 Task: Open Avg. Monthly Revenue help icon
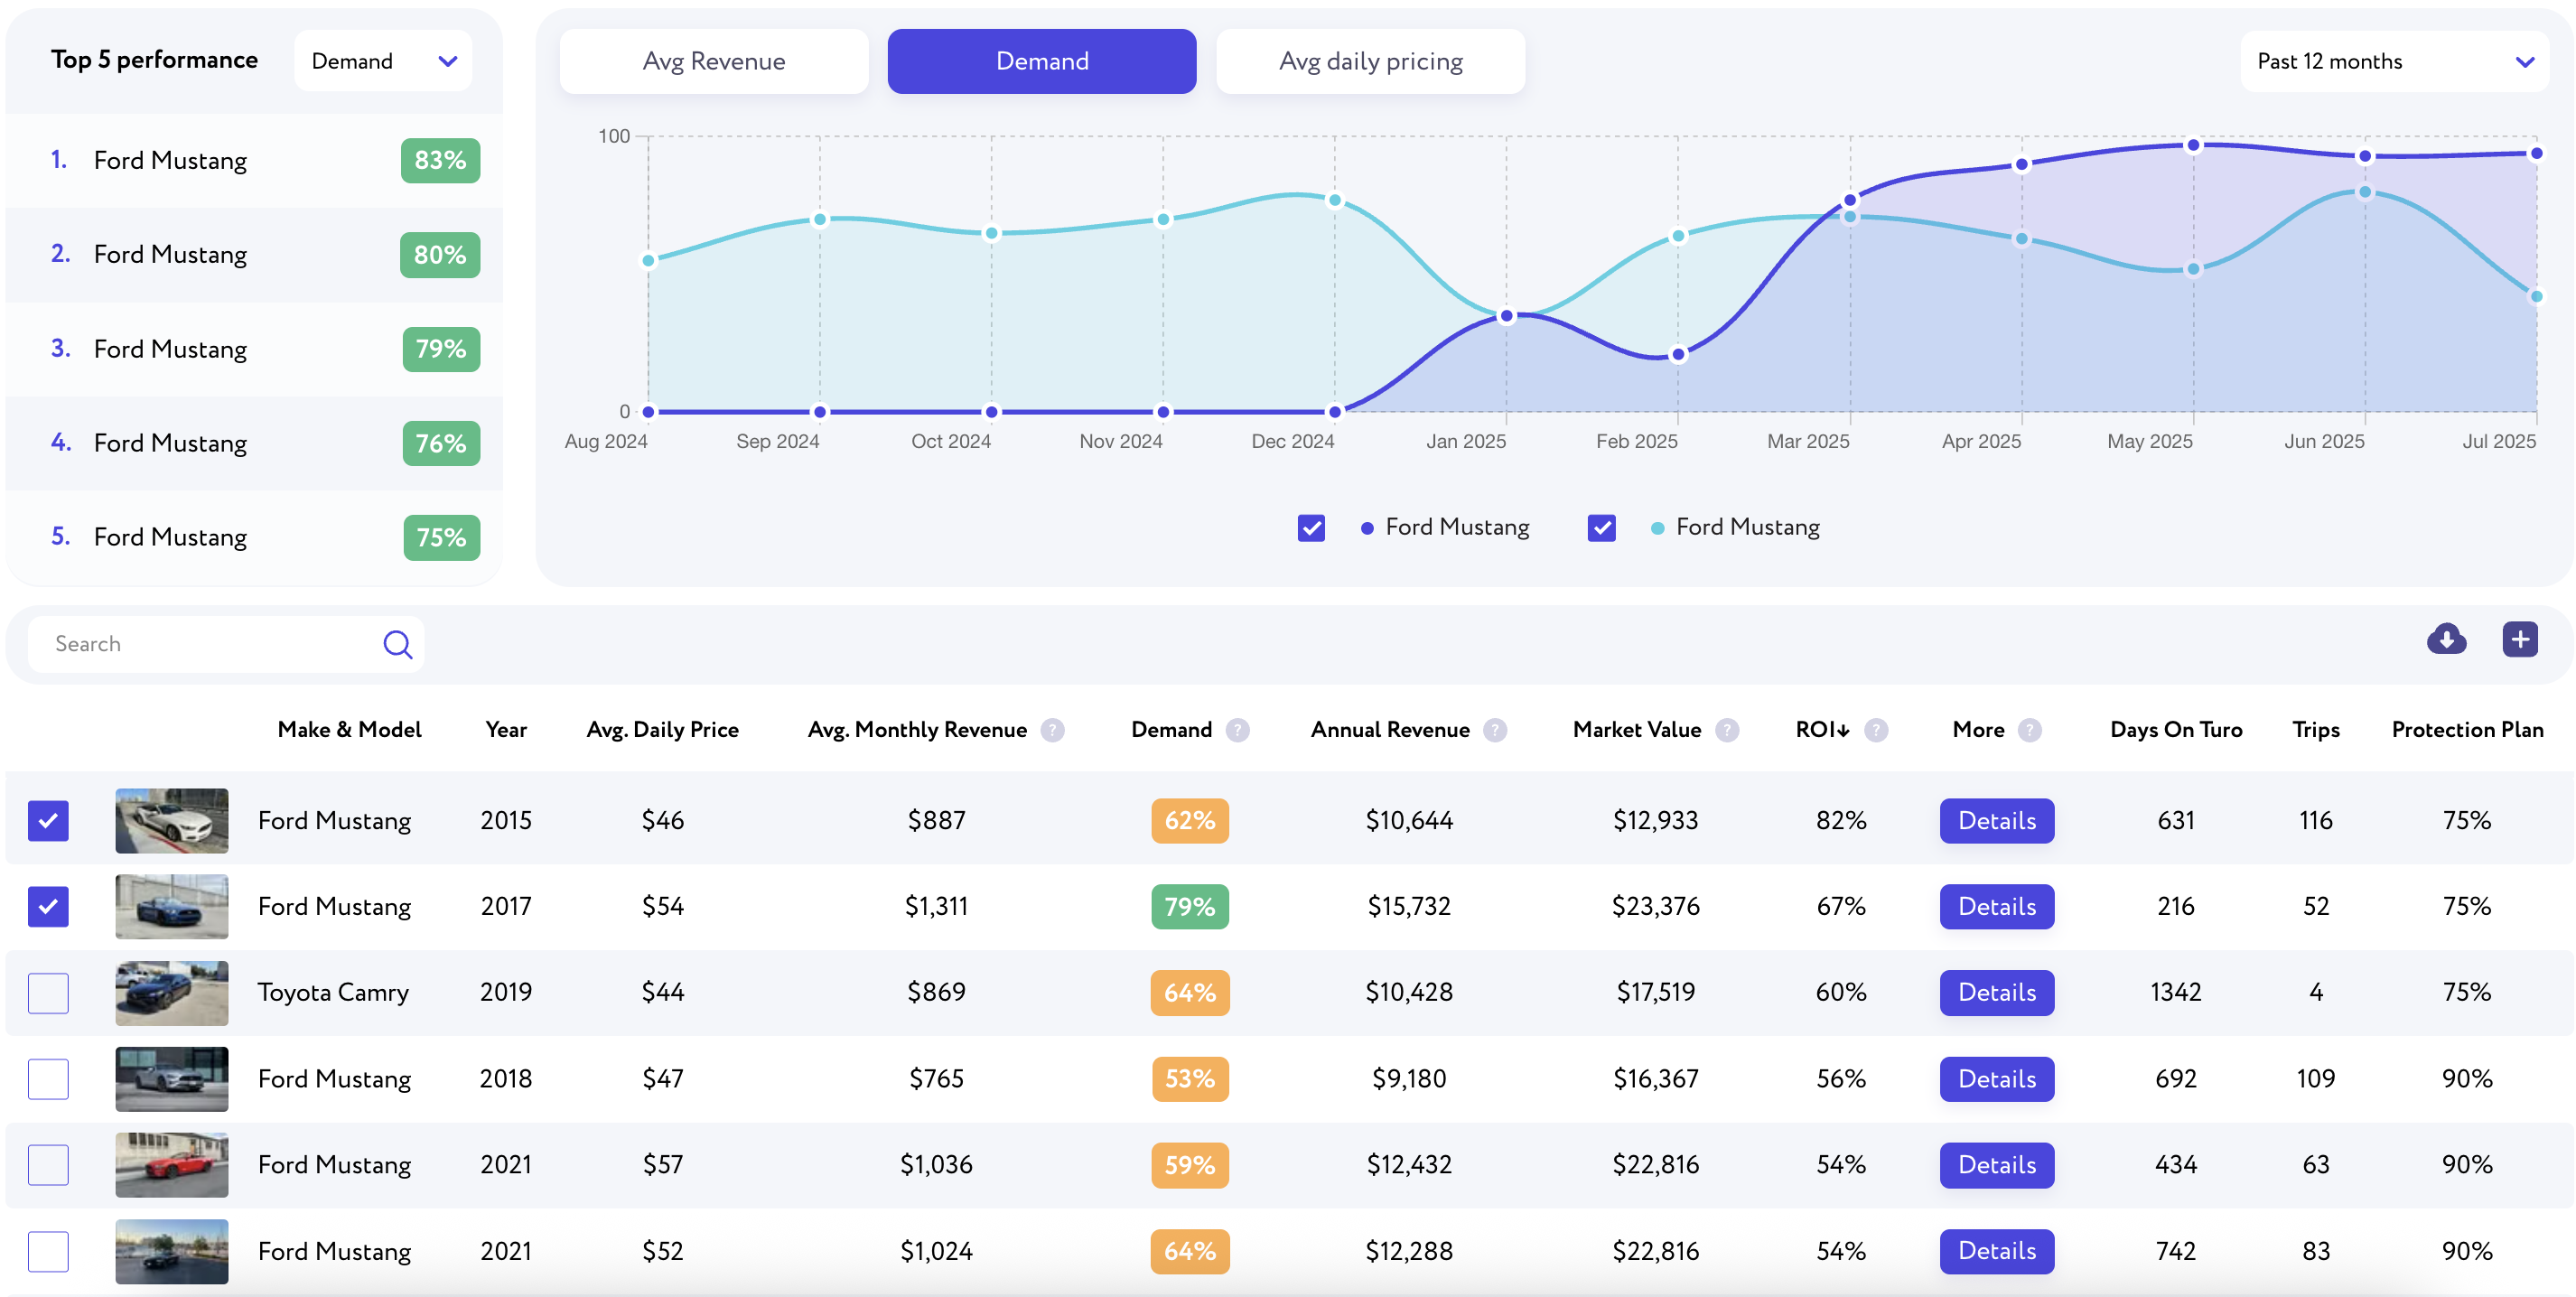[1052, 730]
